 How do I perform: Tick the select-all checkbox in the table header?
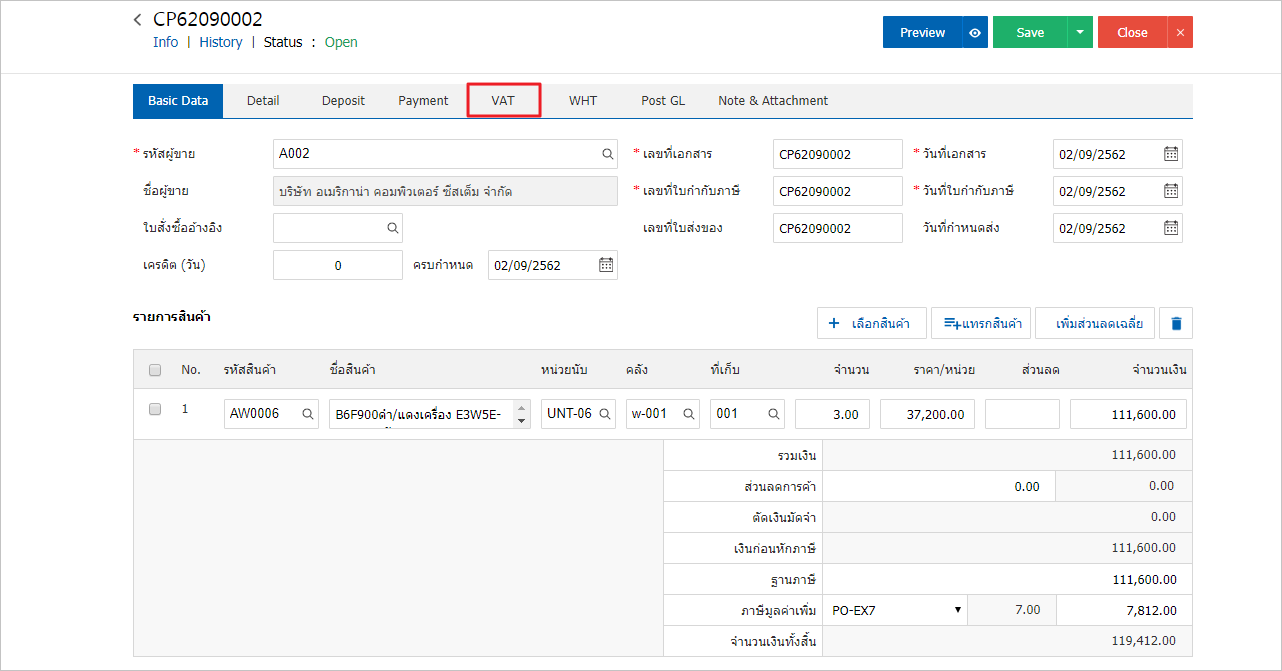pos(155,370)
